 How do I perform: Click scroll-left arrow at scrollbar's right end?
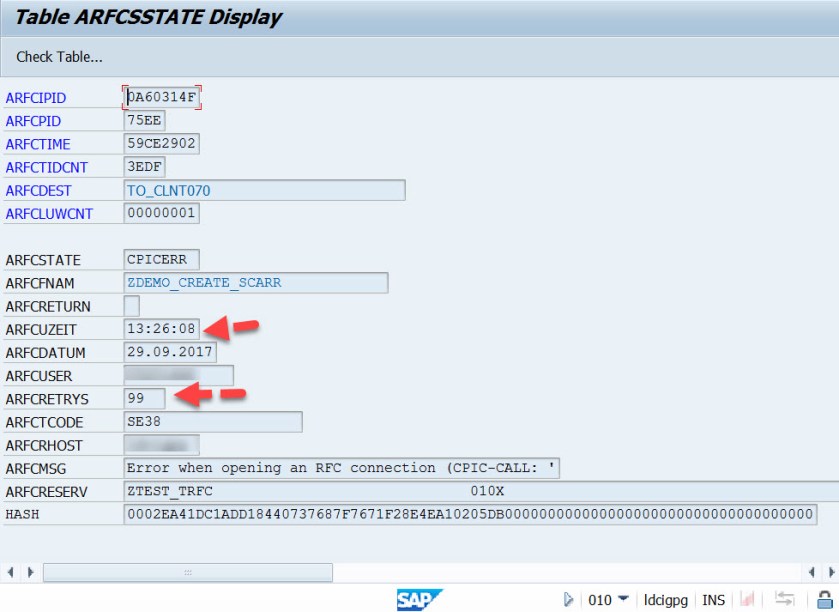coord(812,572)
